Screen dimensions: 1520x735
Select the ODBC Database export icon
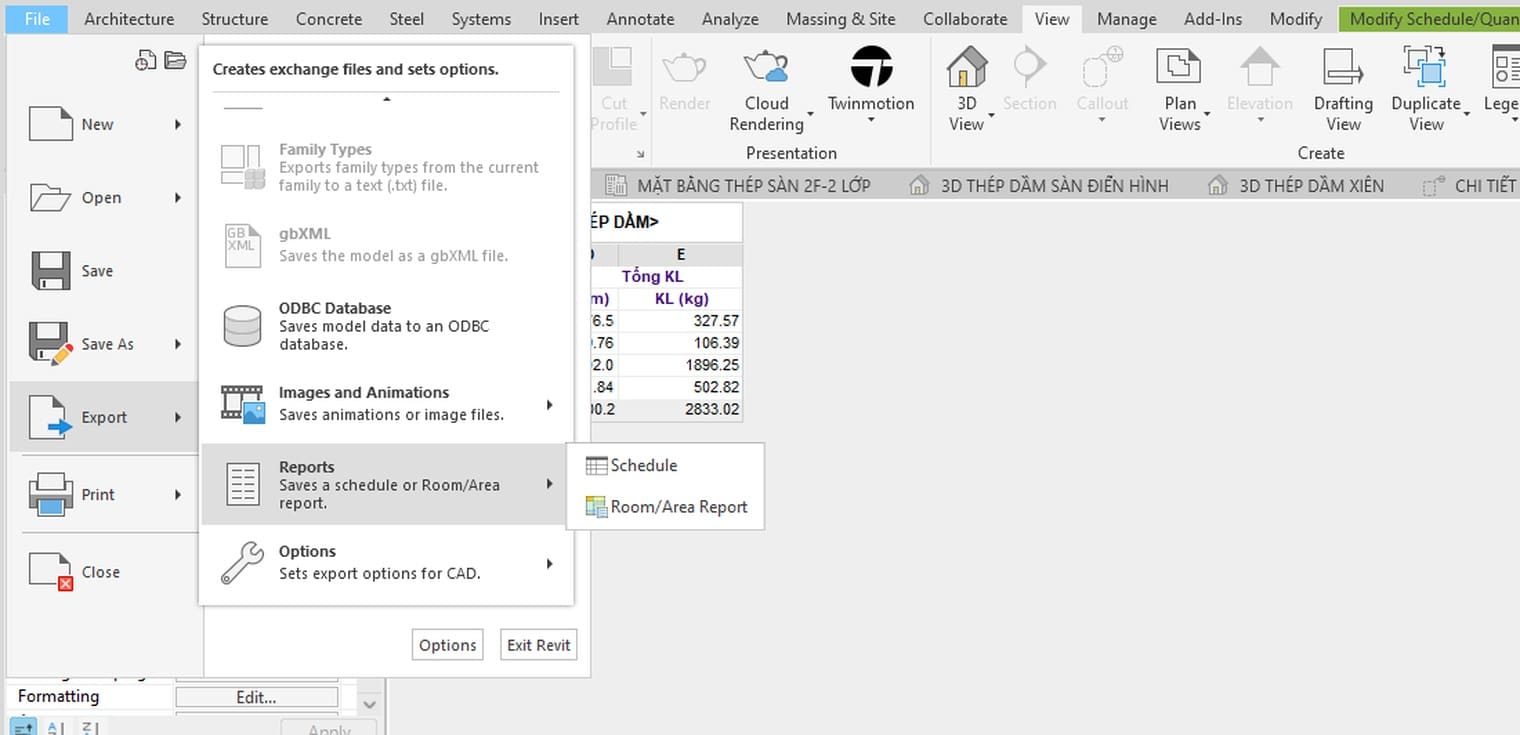(242, 326)
